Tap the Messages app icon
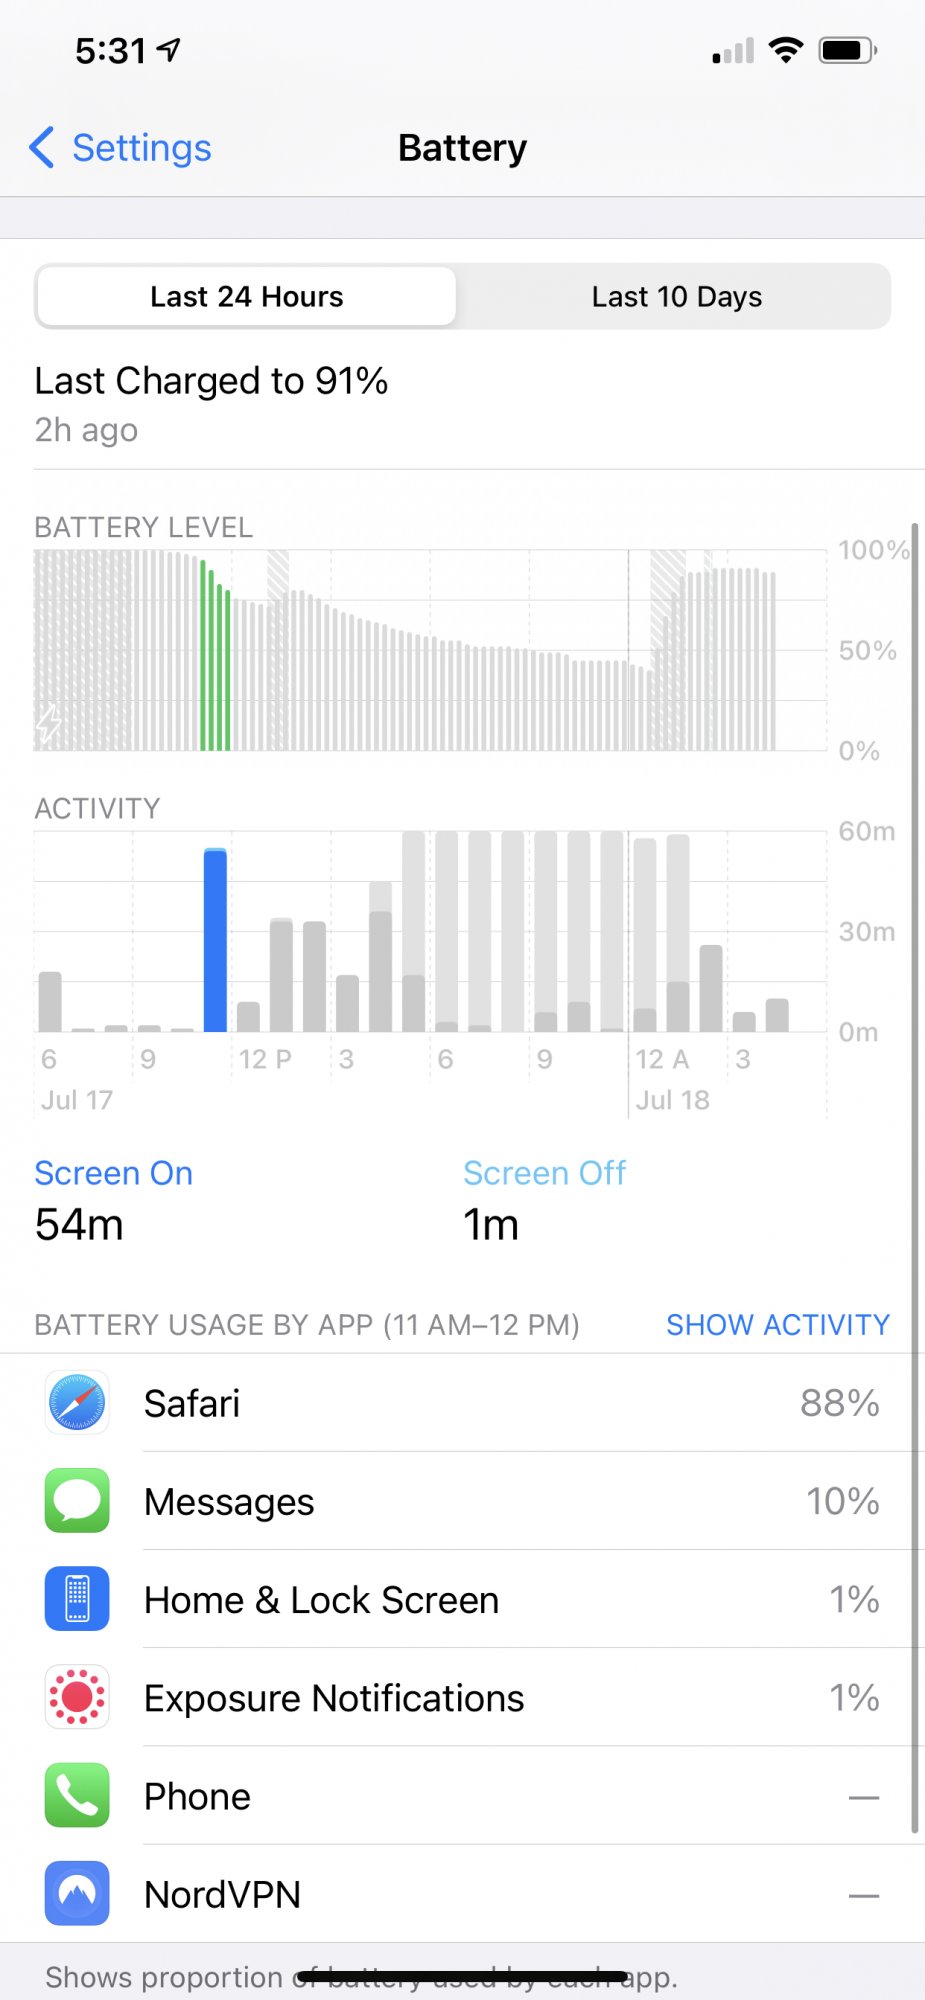Viewport: 925px width, 2000px height. point(77,1500)
